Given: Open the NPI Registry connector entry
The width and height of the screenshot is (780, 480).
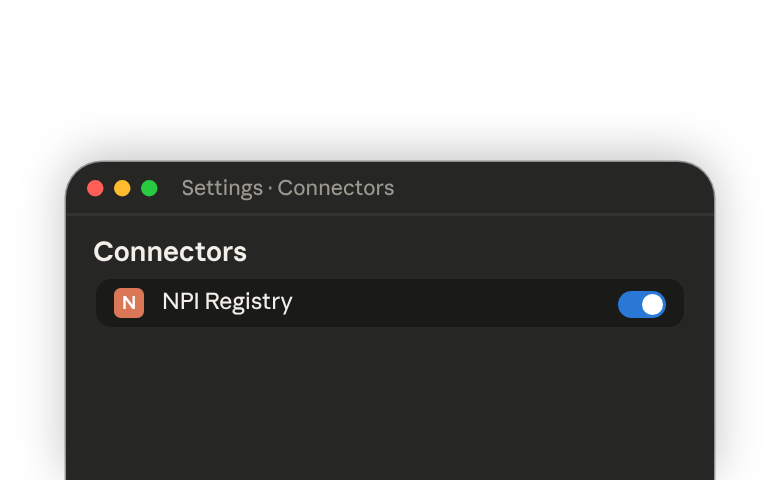Looking at the screenshot, I should click(x=390, y=303).
